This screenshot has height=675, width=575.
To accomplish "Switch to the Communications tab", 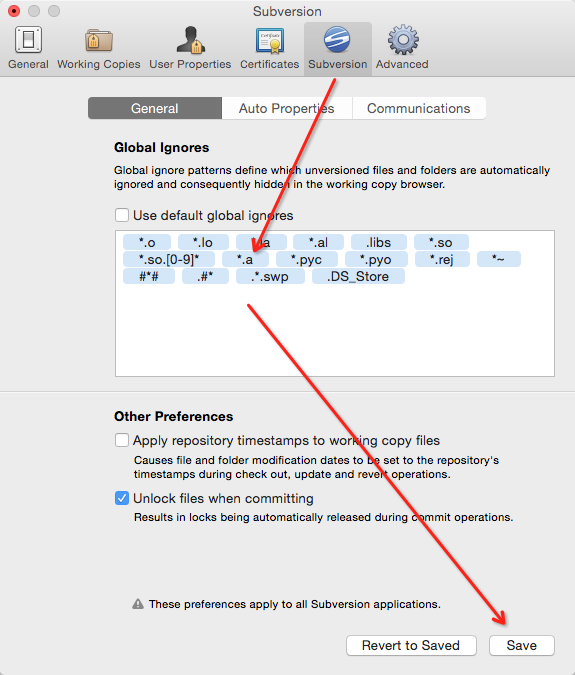I will tap(419, 108).
